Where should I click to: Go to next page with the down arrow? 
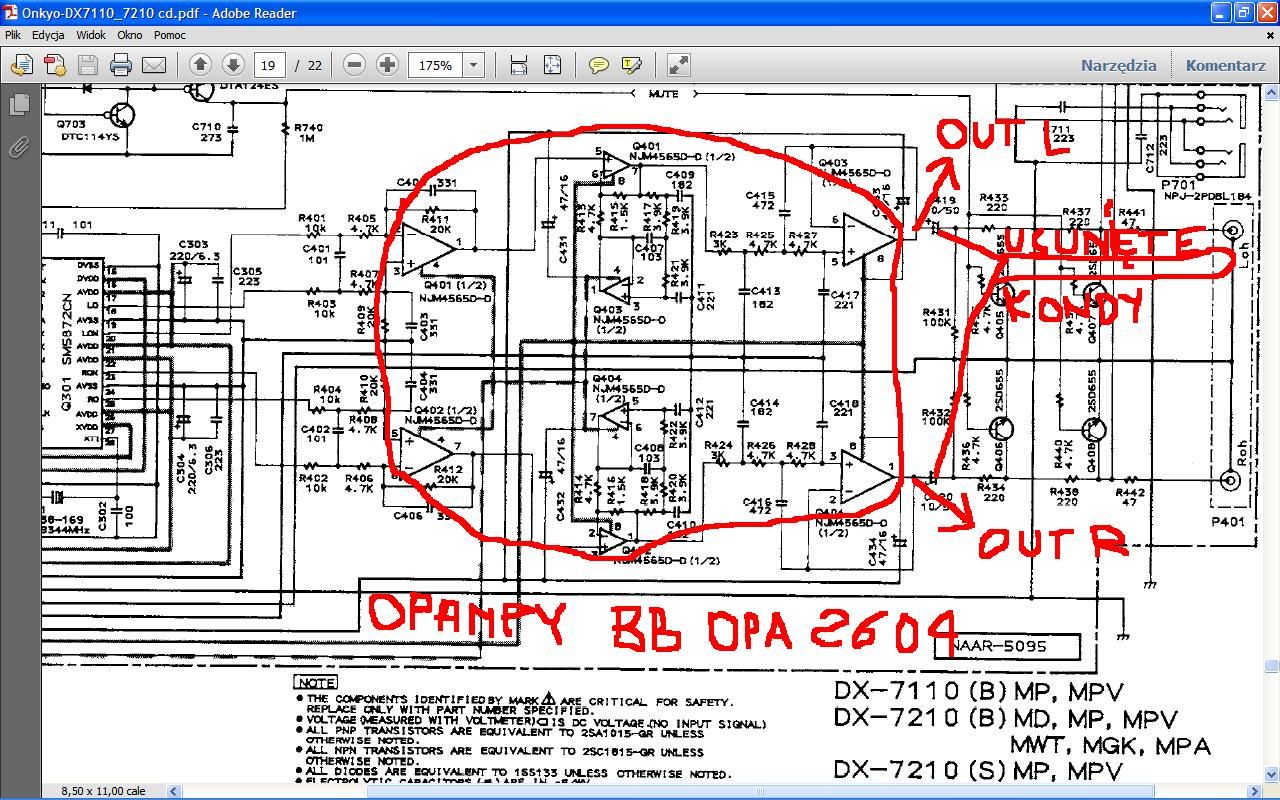(233, 65)
